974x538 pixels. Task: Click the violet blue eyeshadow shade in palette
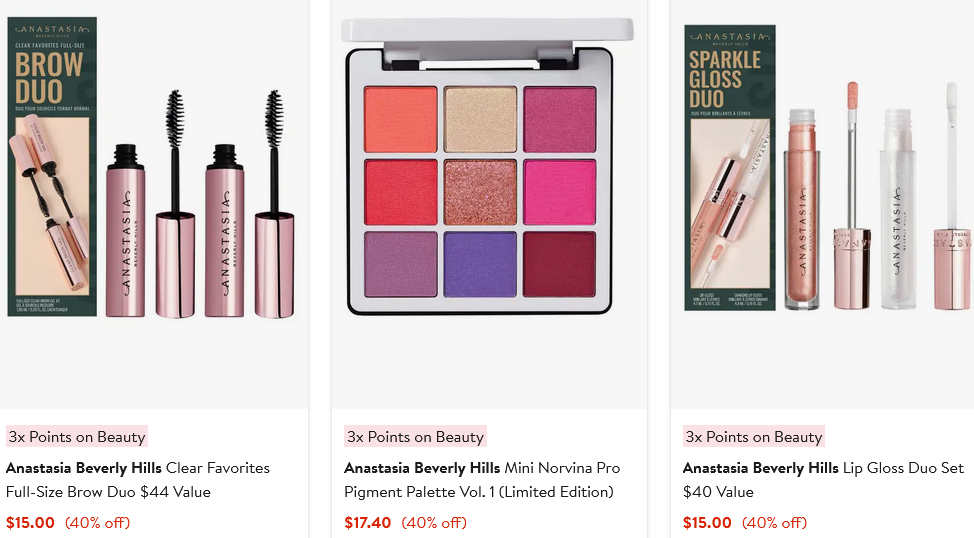[480, 264]
